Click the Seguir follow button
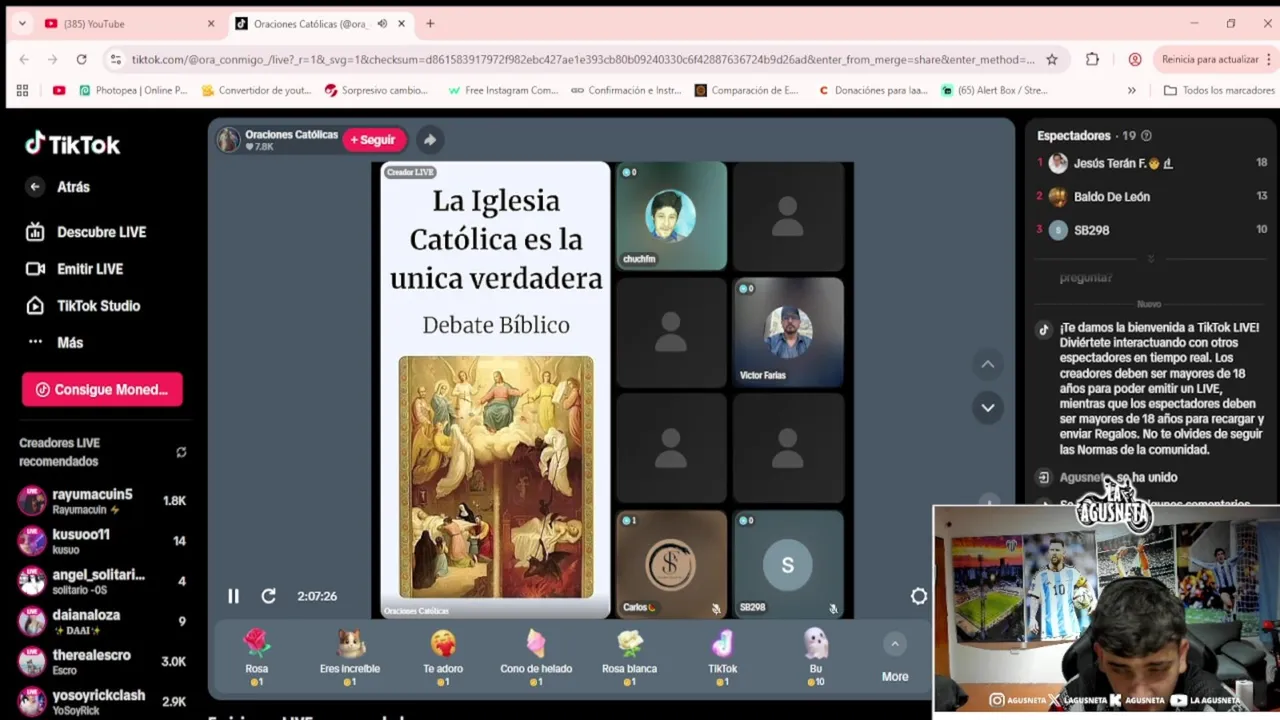The image size is (1280, 720). click(x=373, y=140)
